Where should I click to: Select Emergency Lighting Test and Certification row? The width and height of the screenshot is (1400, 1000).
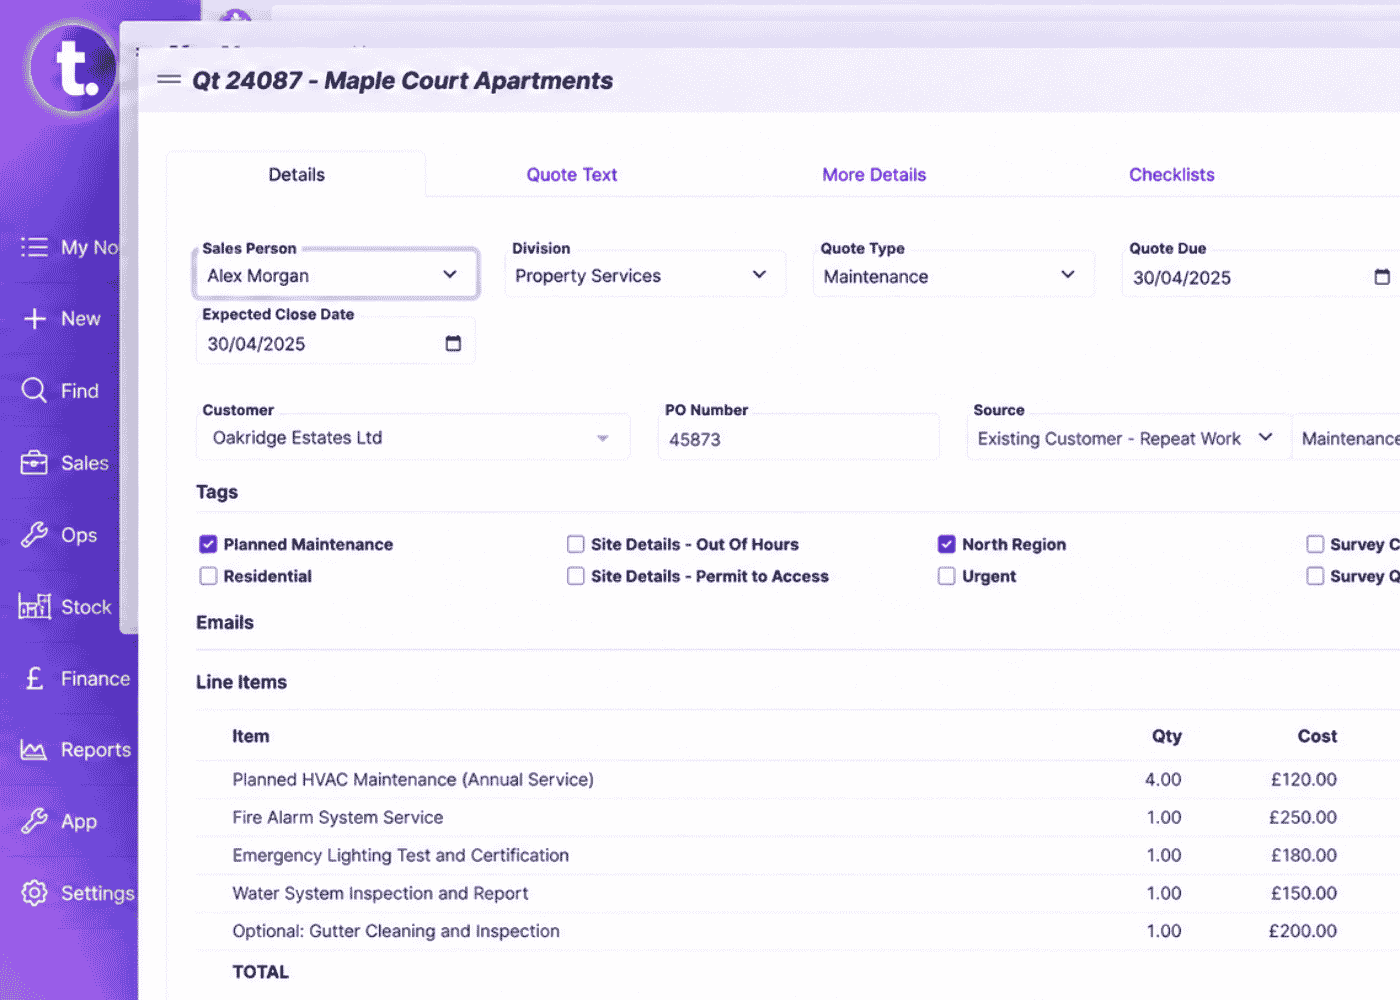point(400,855)
